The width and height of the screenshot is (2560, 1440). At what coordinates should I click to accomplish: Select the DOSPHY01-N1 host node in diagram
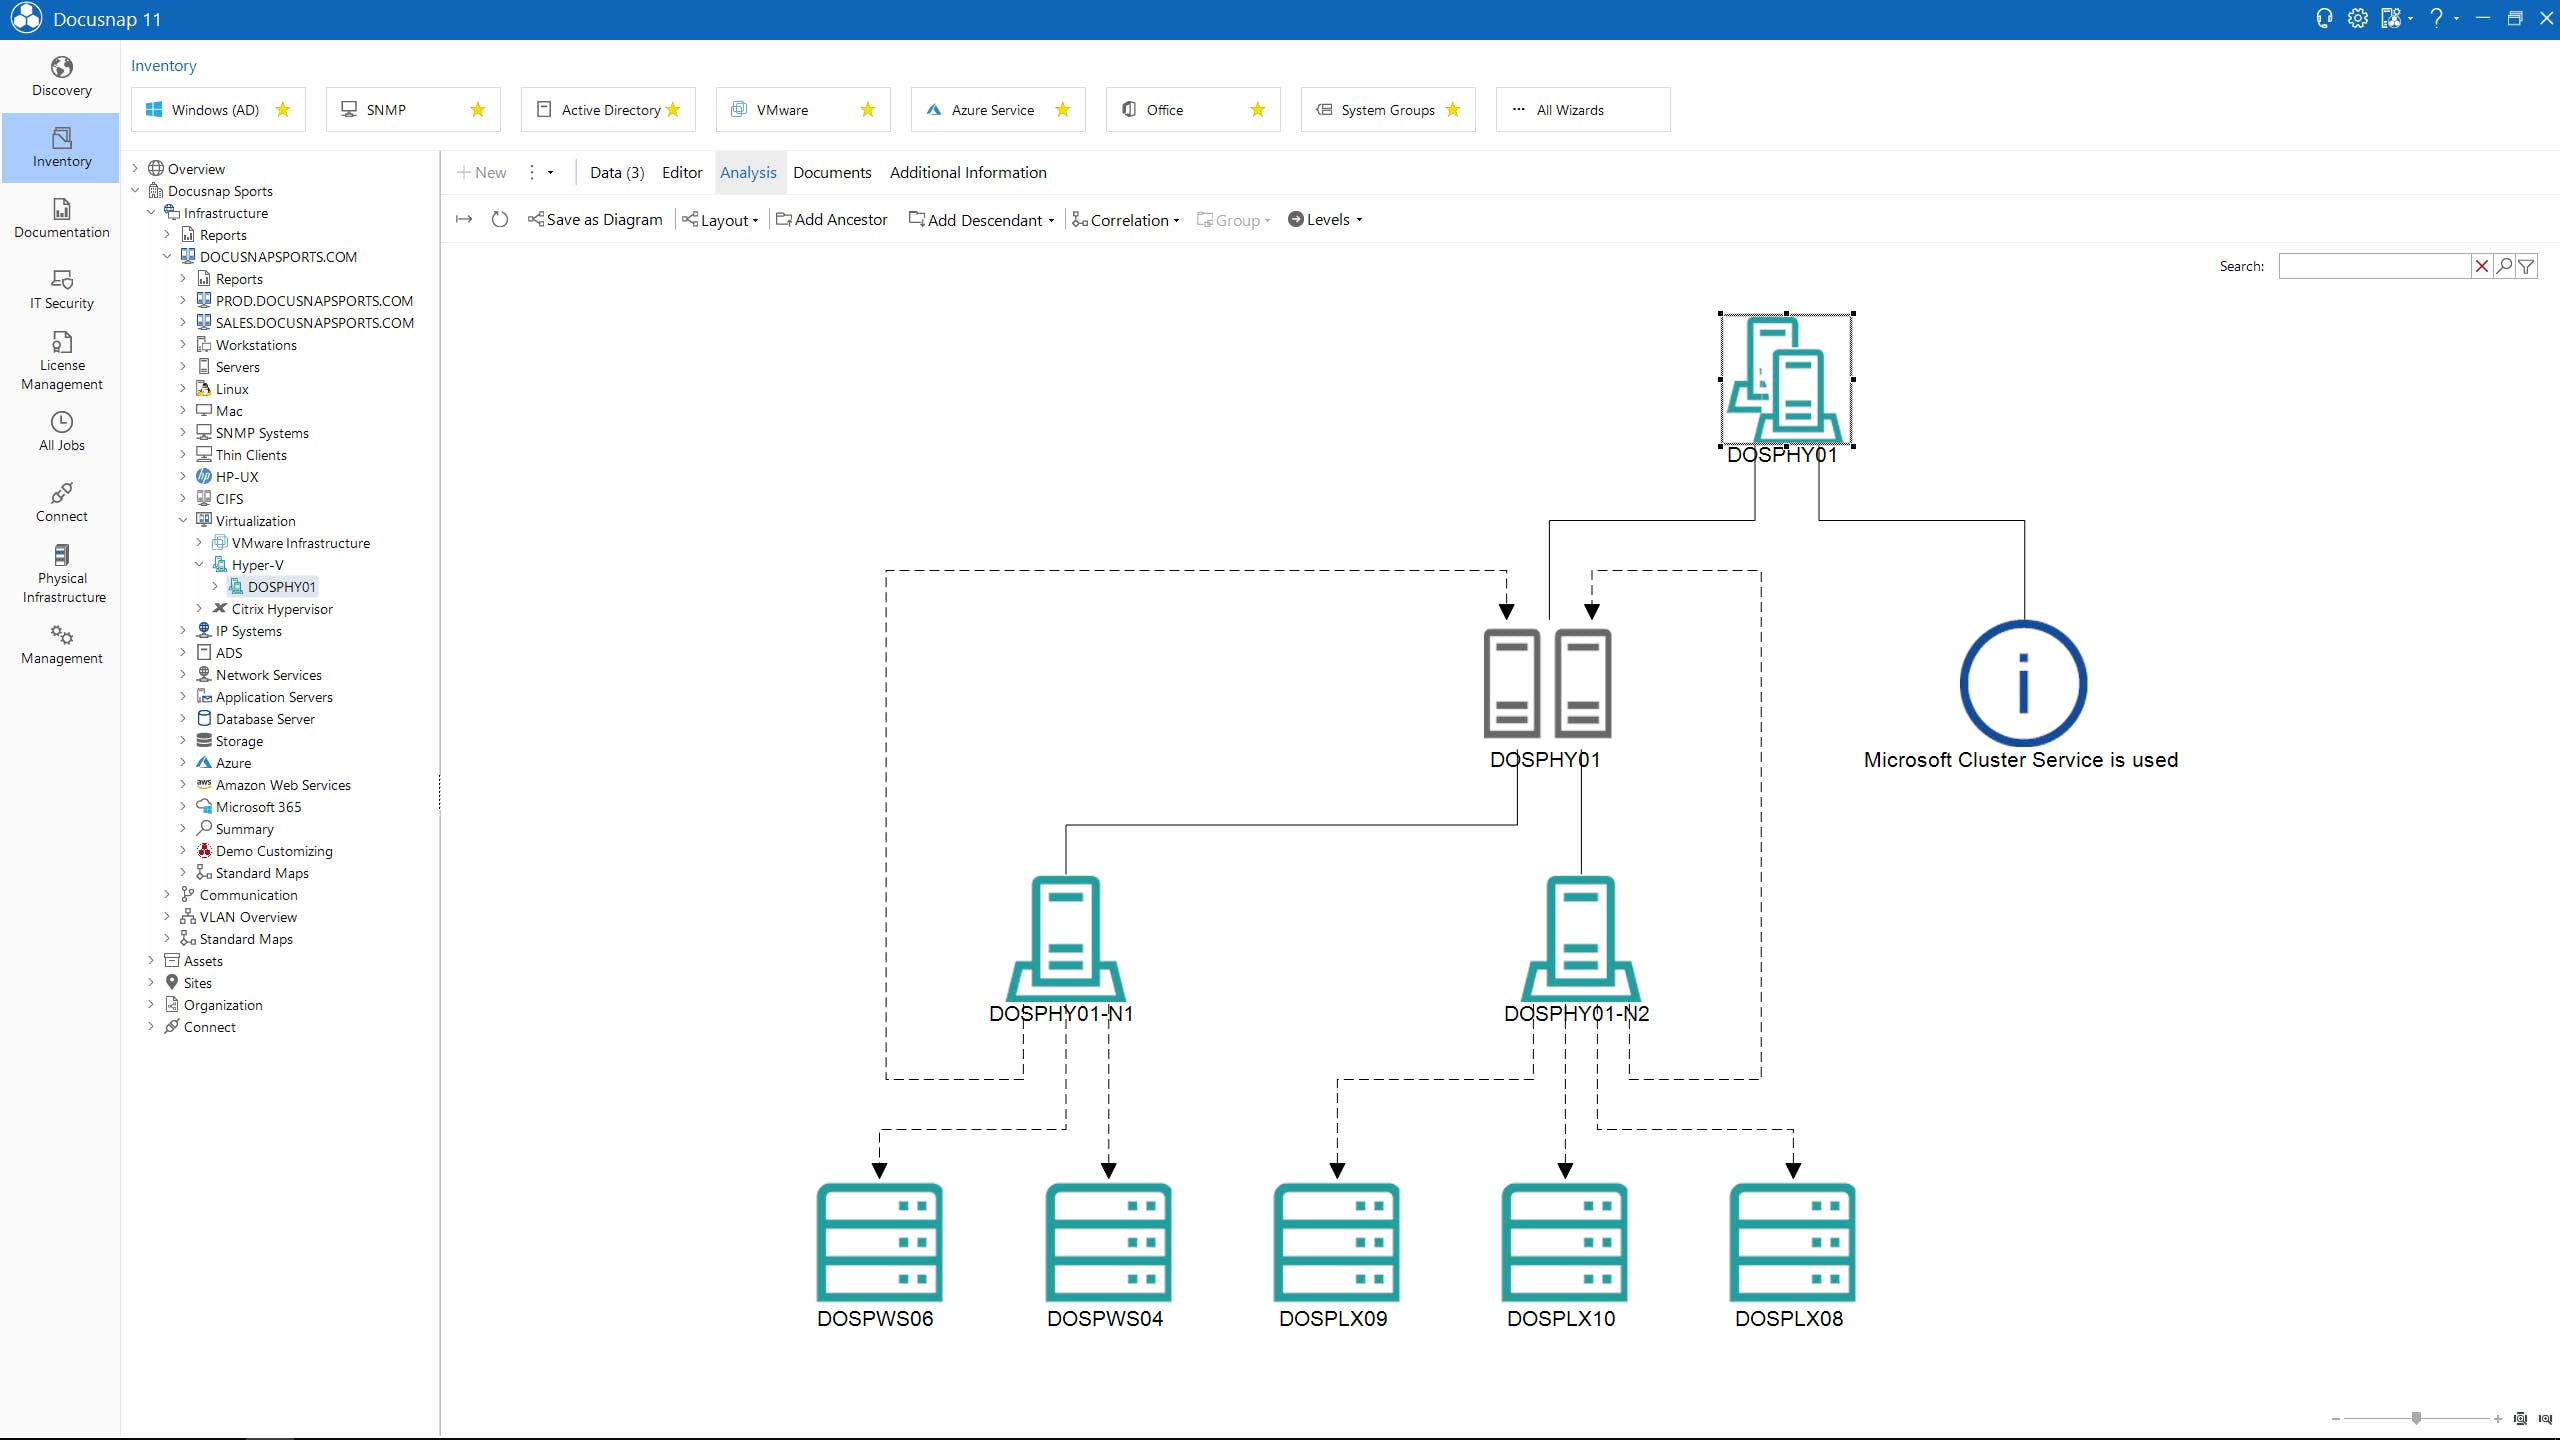pos(1065,939)
